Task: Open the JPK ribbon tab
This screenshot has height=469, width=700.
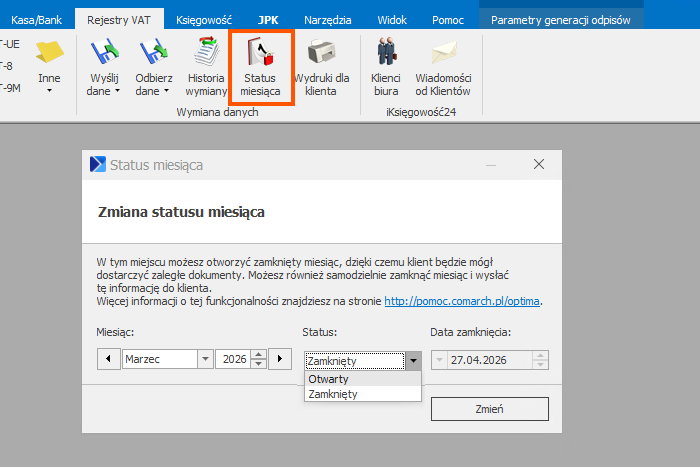Action: point(268,19)
